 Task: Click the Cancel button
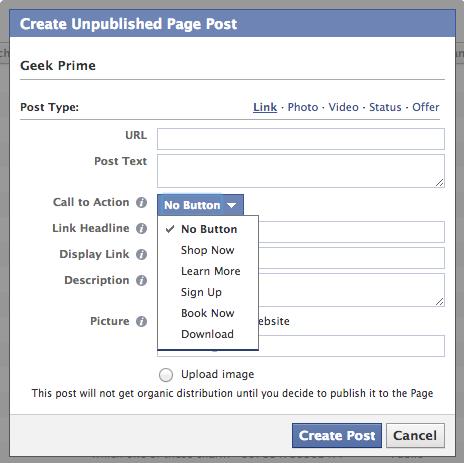point(415,435)
